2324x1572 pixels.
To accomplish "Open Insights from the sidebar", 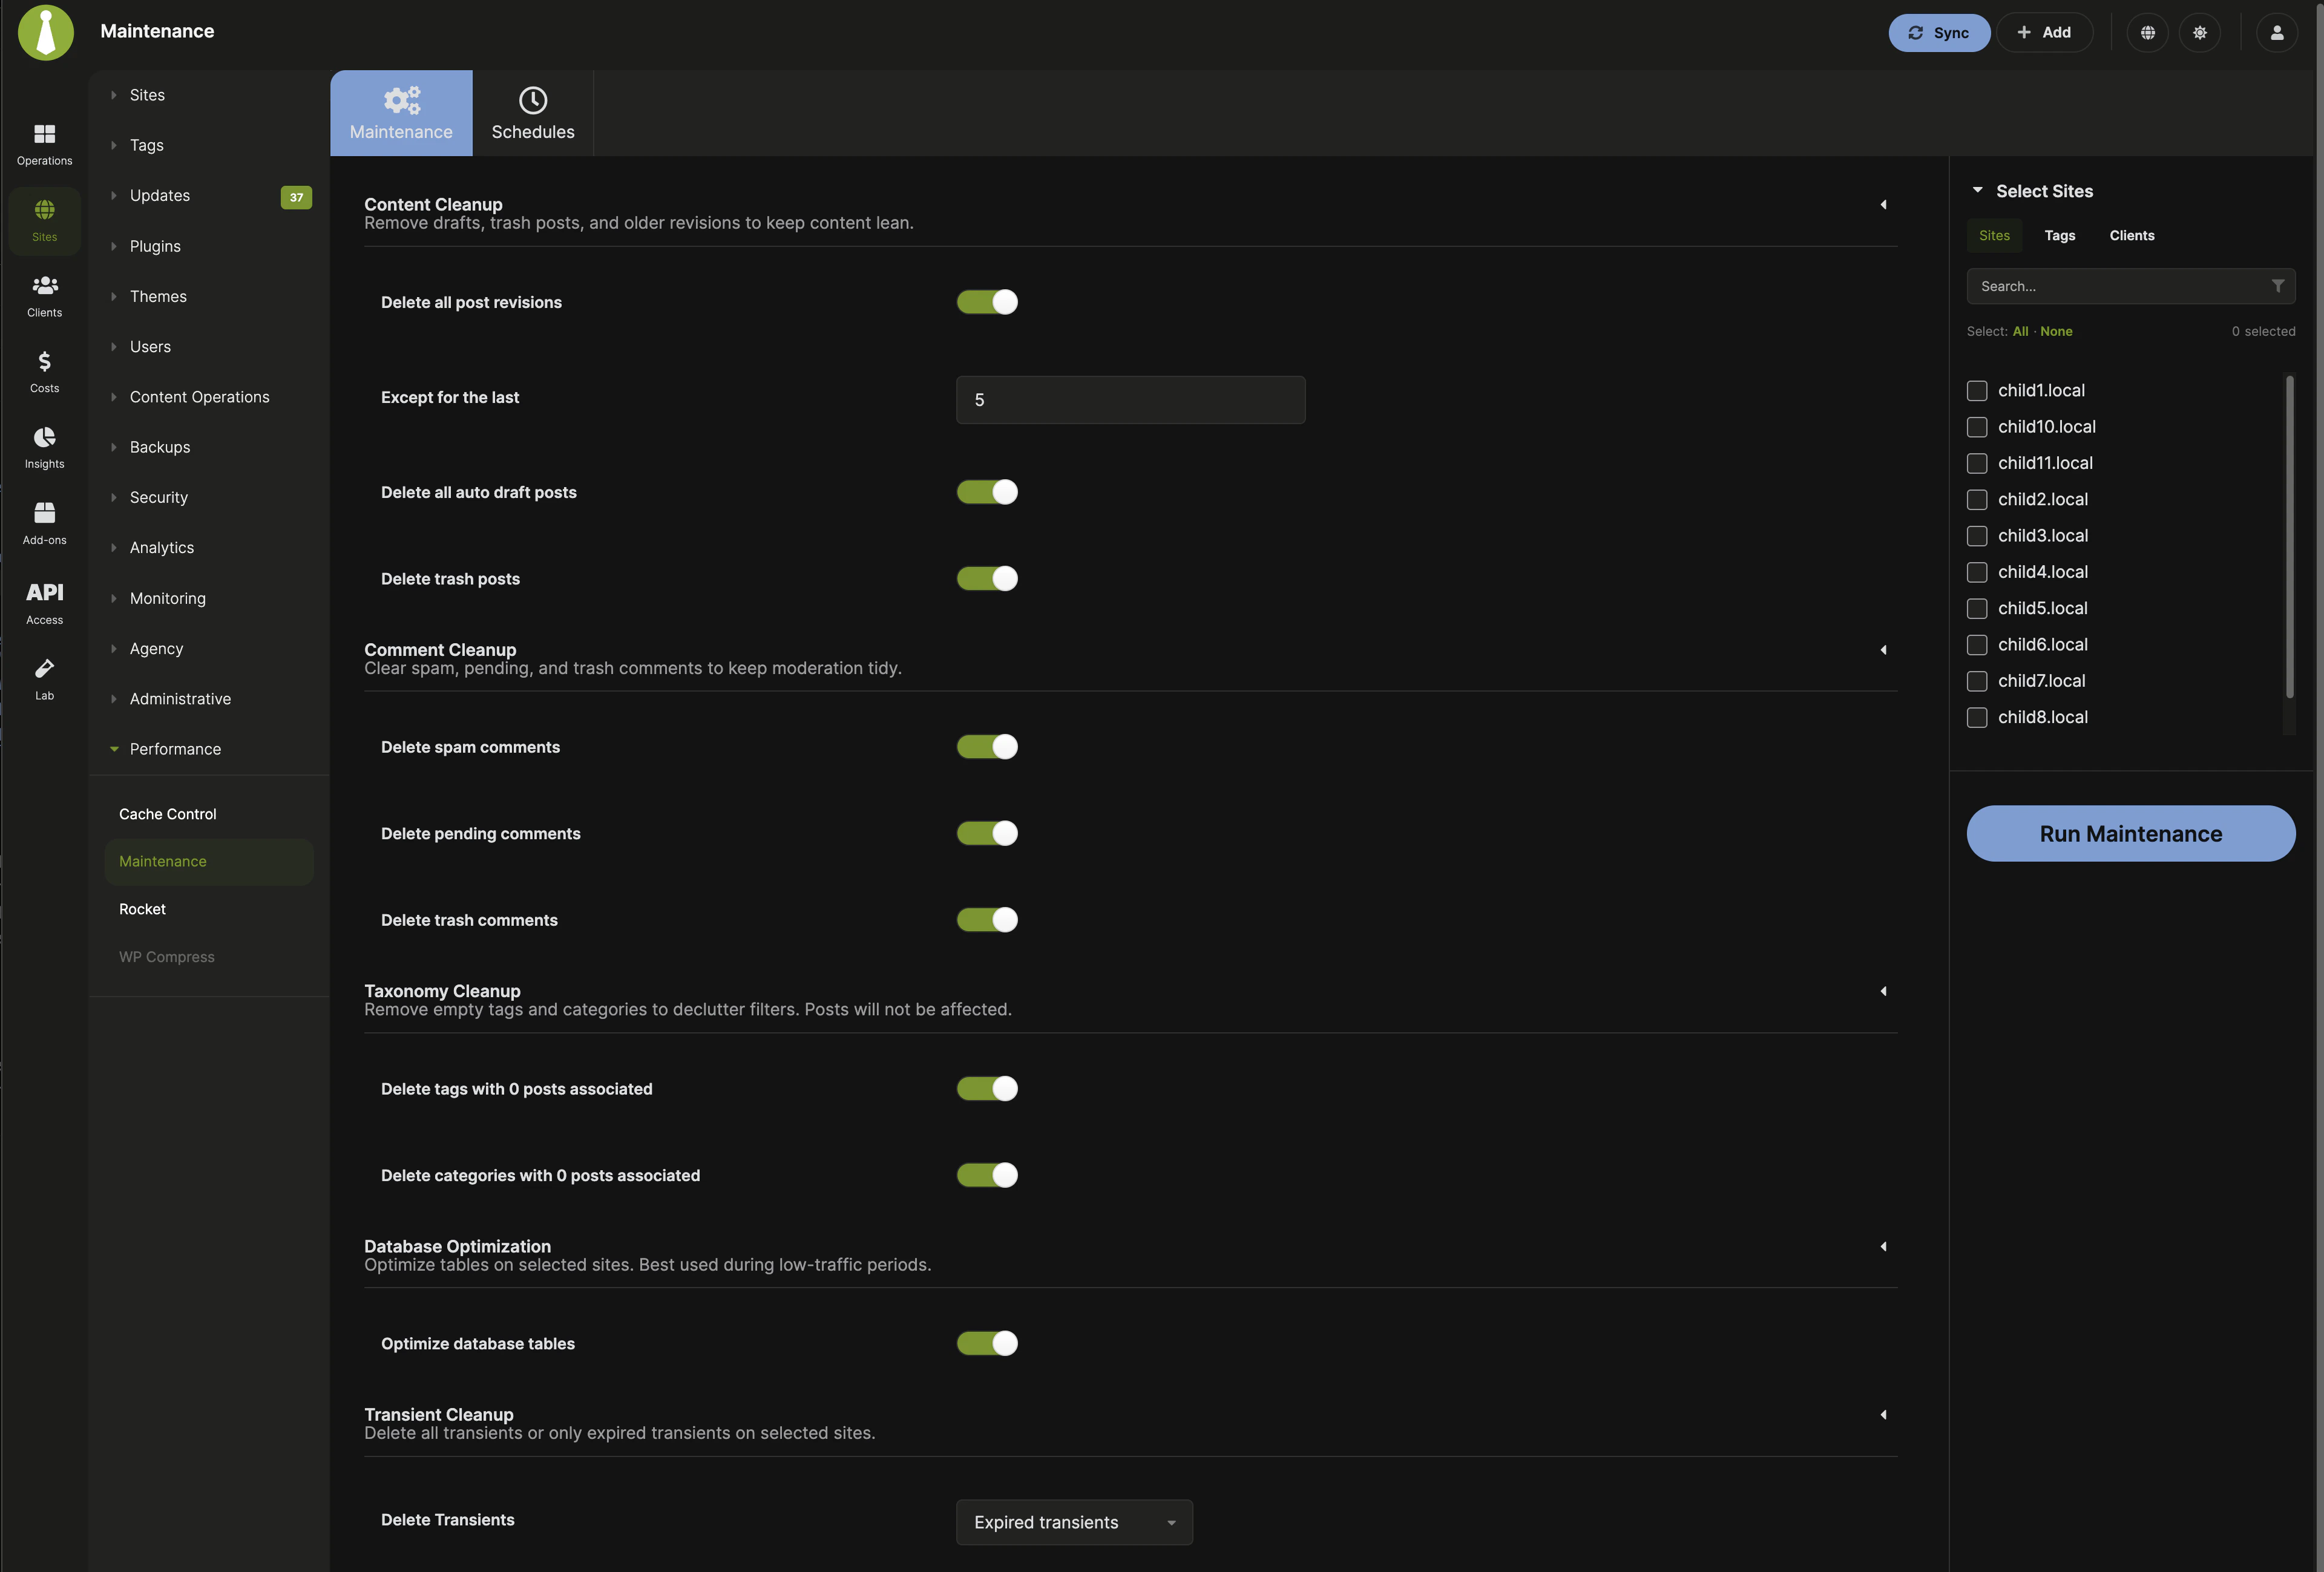I will pos(44,446).
